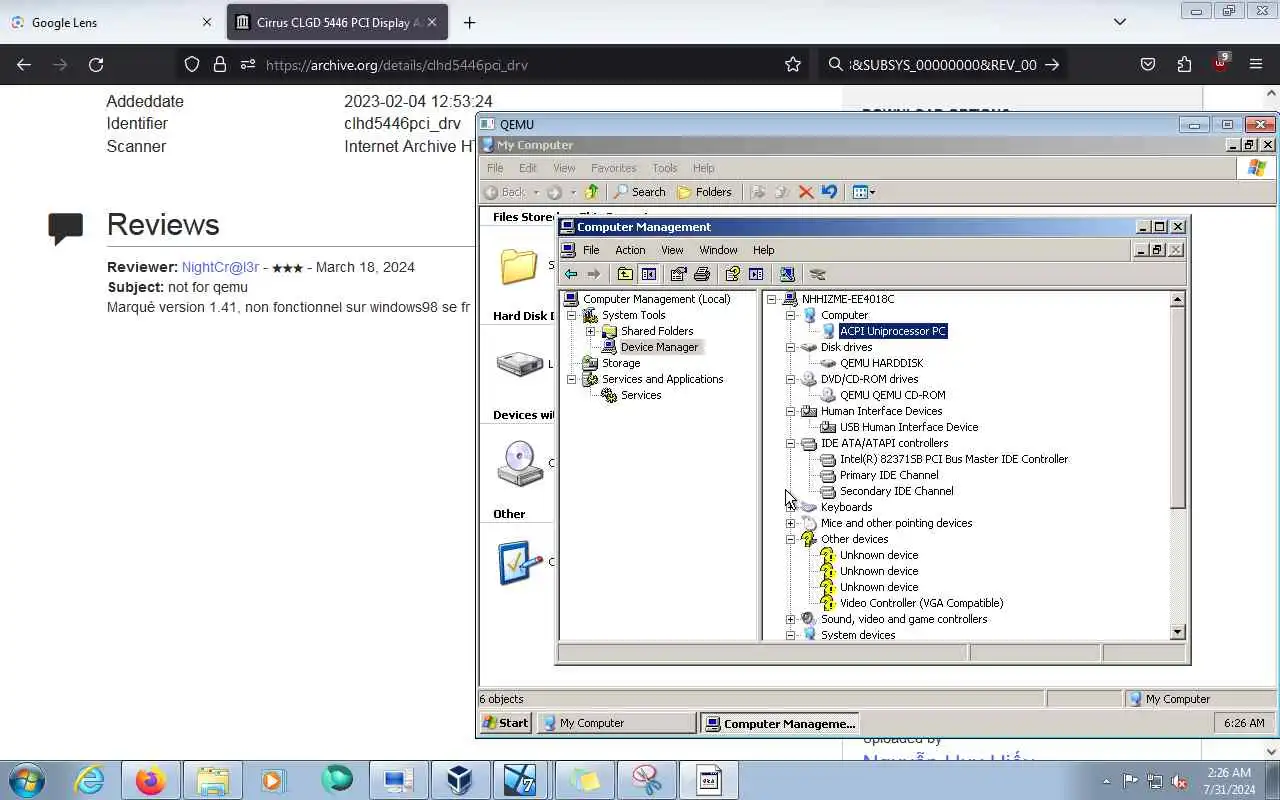Open reviewer NightCr@l3r profile link
The image size is (1280, 800).
coord(220,267)
